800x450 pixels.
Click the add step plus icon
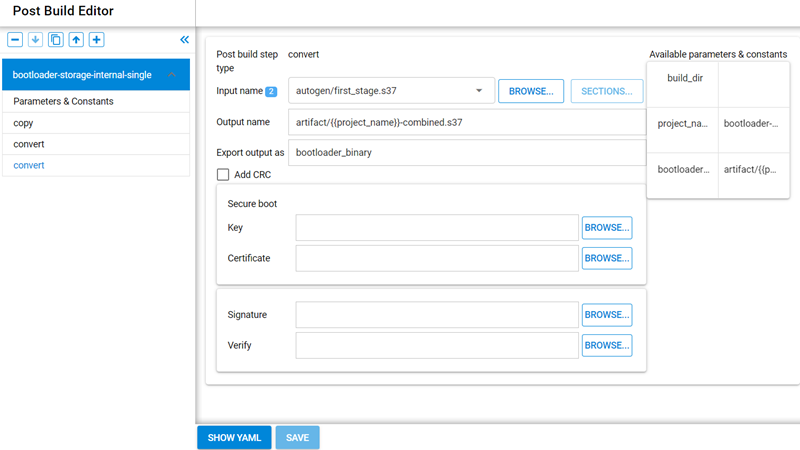click(96, 40)
